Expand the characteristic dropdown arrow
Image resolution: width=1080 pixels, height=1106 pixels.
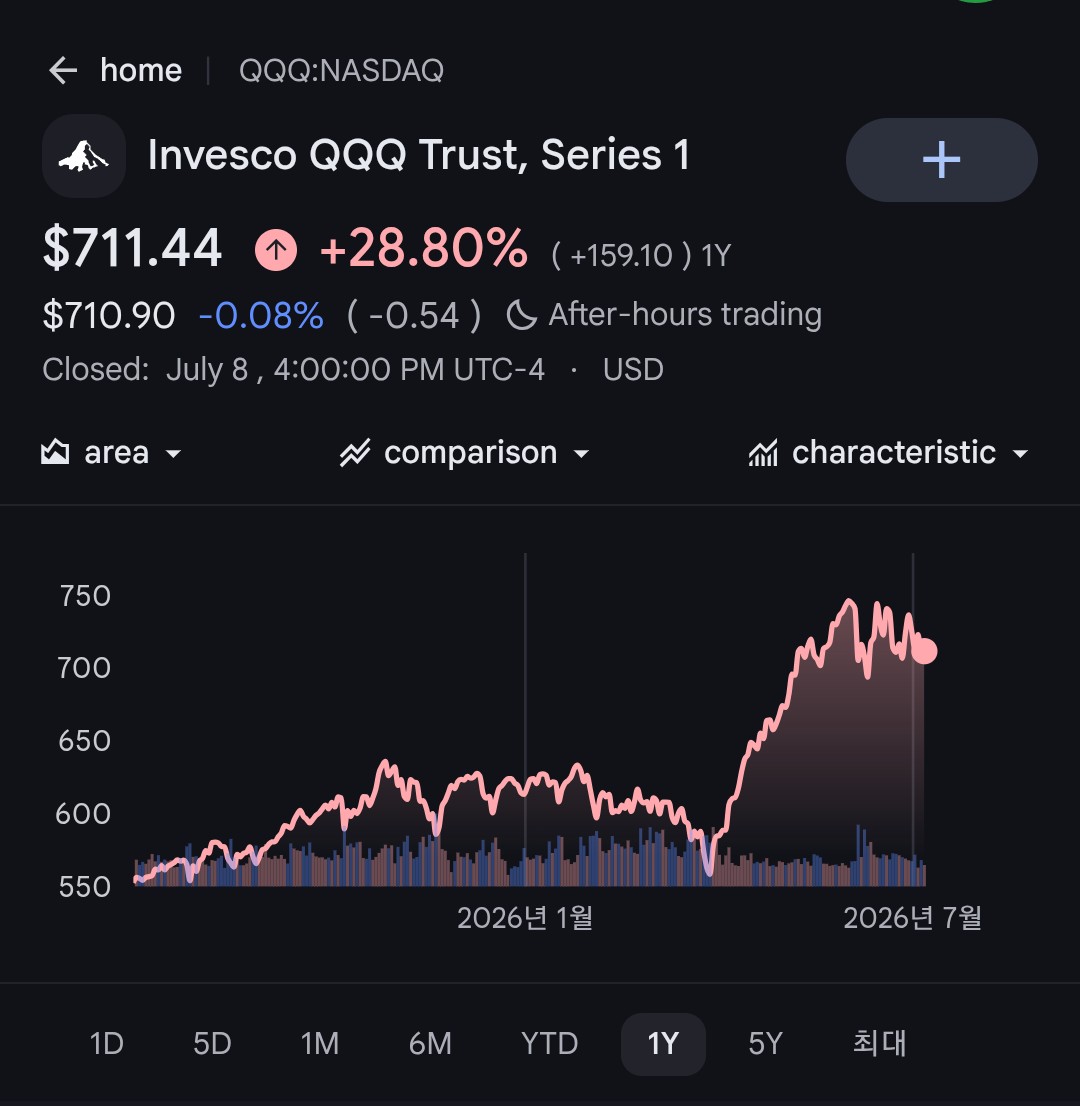[x=1020, y=454]
